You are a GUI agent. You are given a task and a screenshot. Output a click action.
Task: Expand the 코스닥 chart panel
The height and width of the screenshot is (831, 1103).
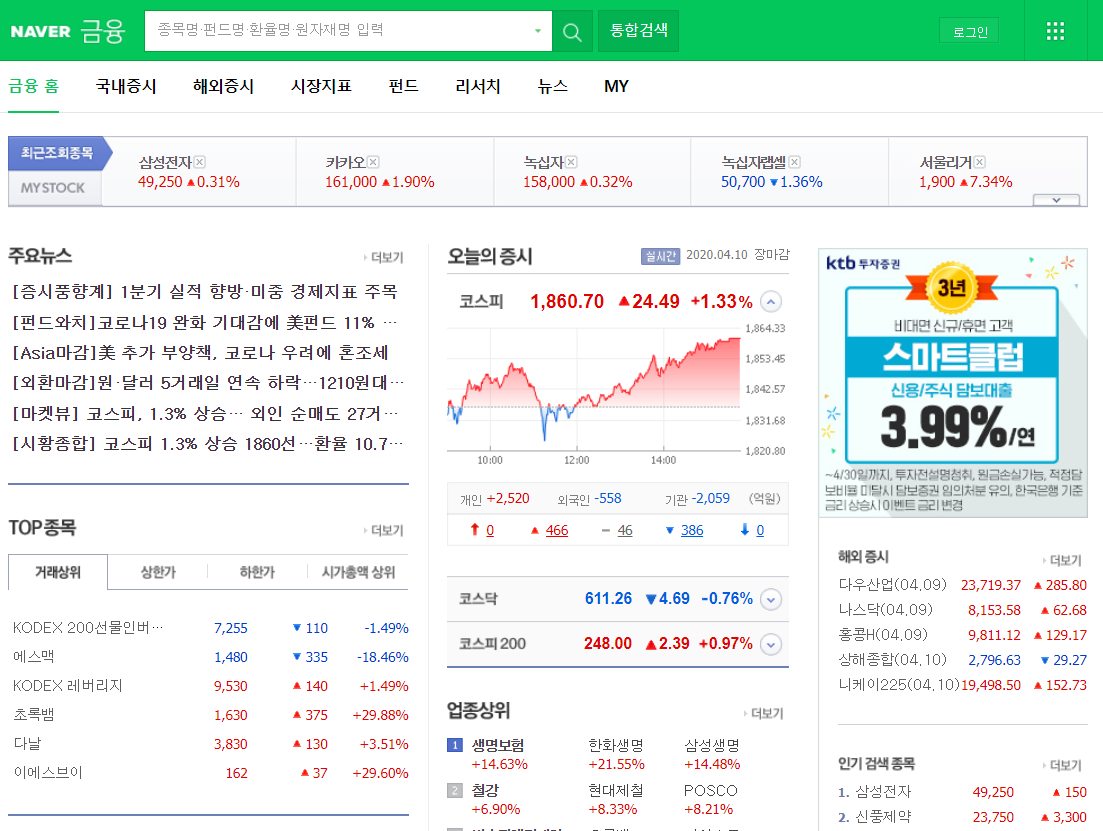771,600
